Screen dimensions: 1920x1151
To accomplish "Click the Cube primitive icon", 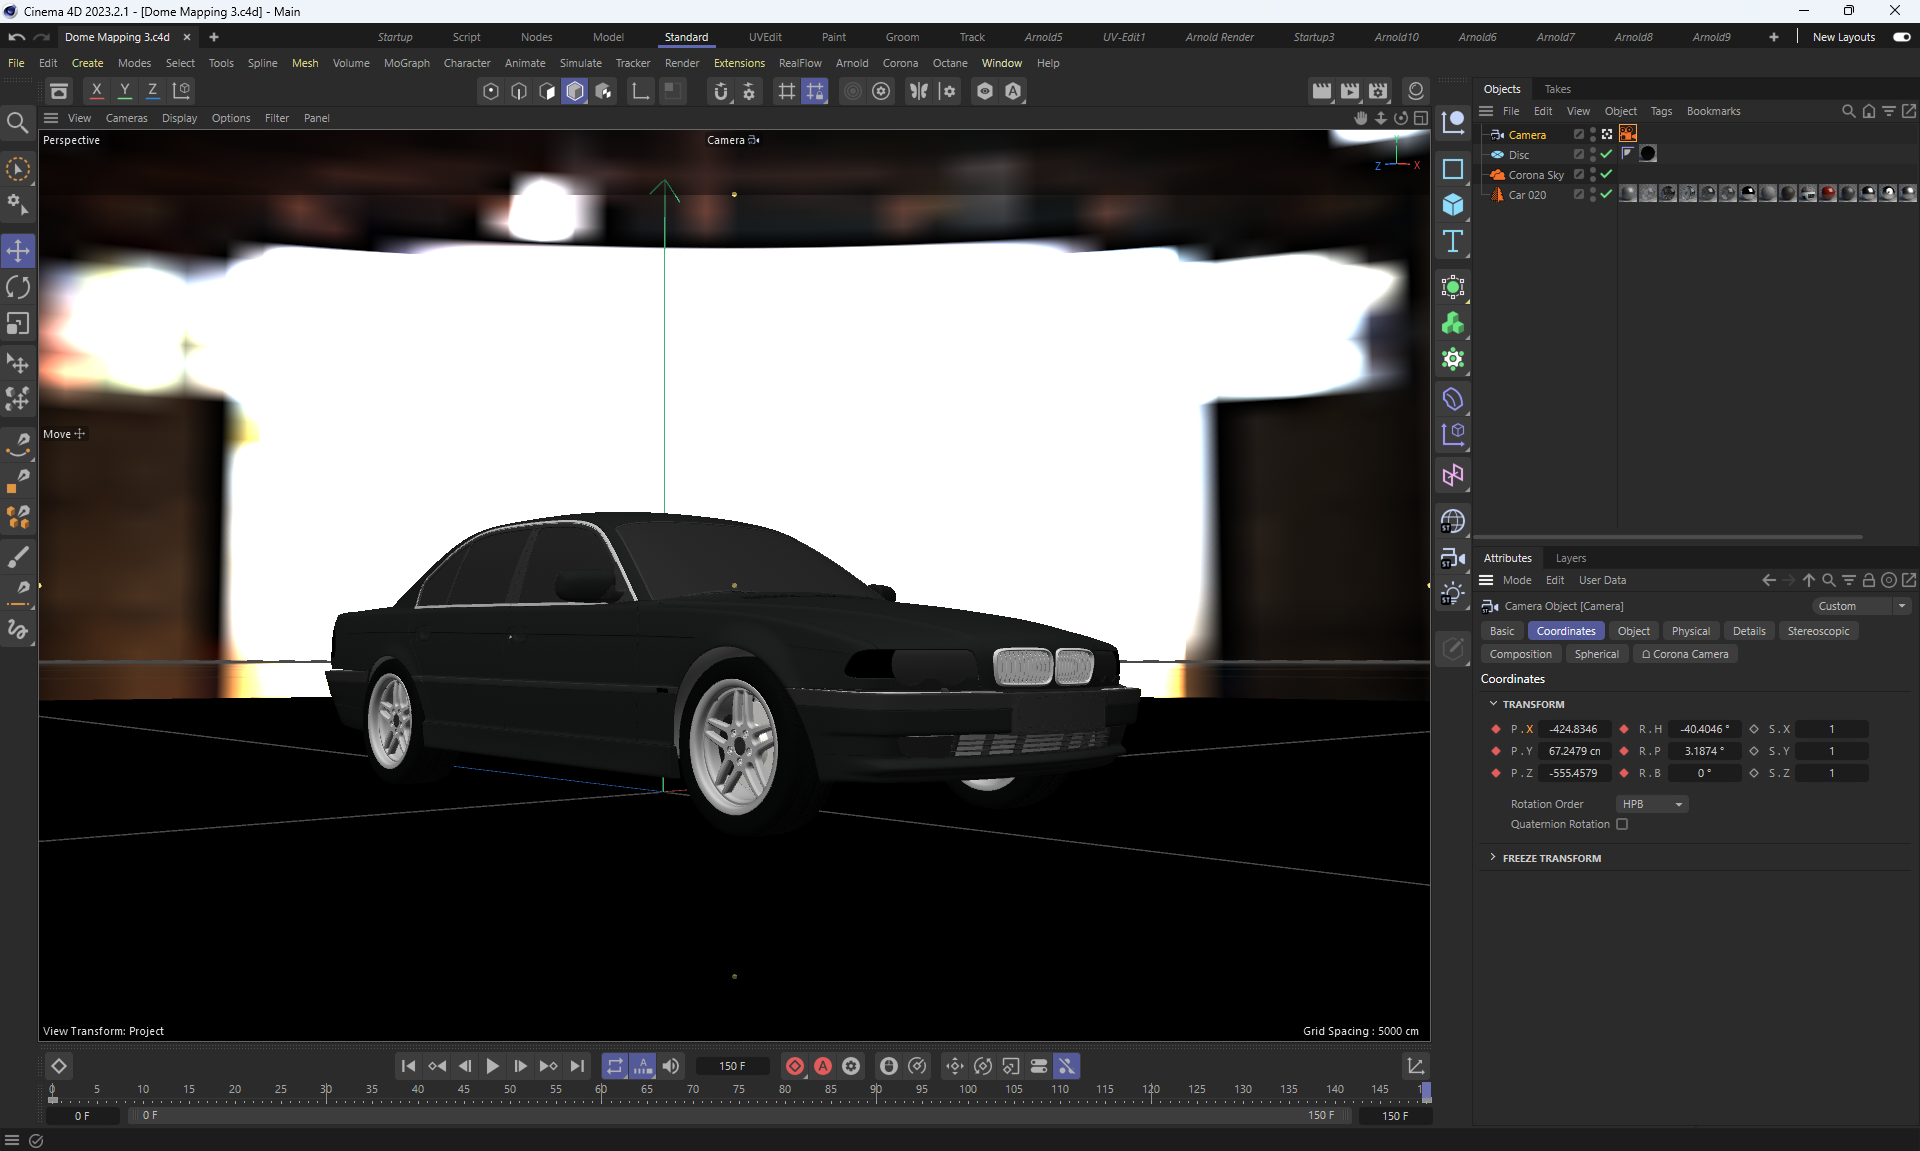I will click(1453, 205).
